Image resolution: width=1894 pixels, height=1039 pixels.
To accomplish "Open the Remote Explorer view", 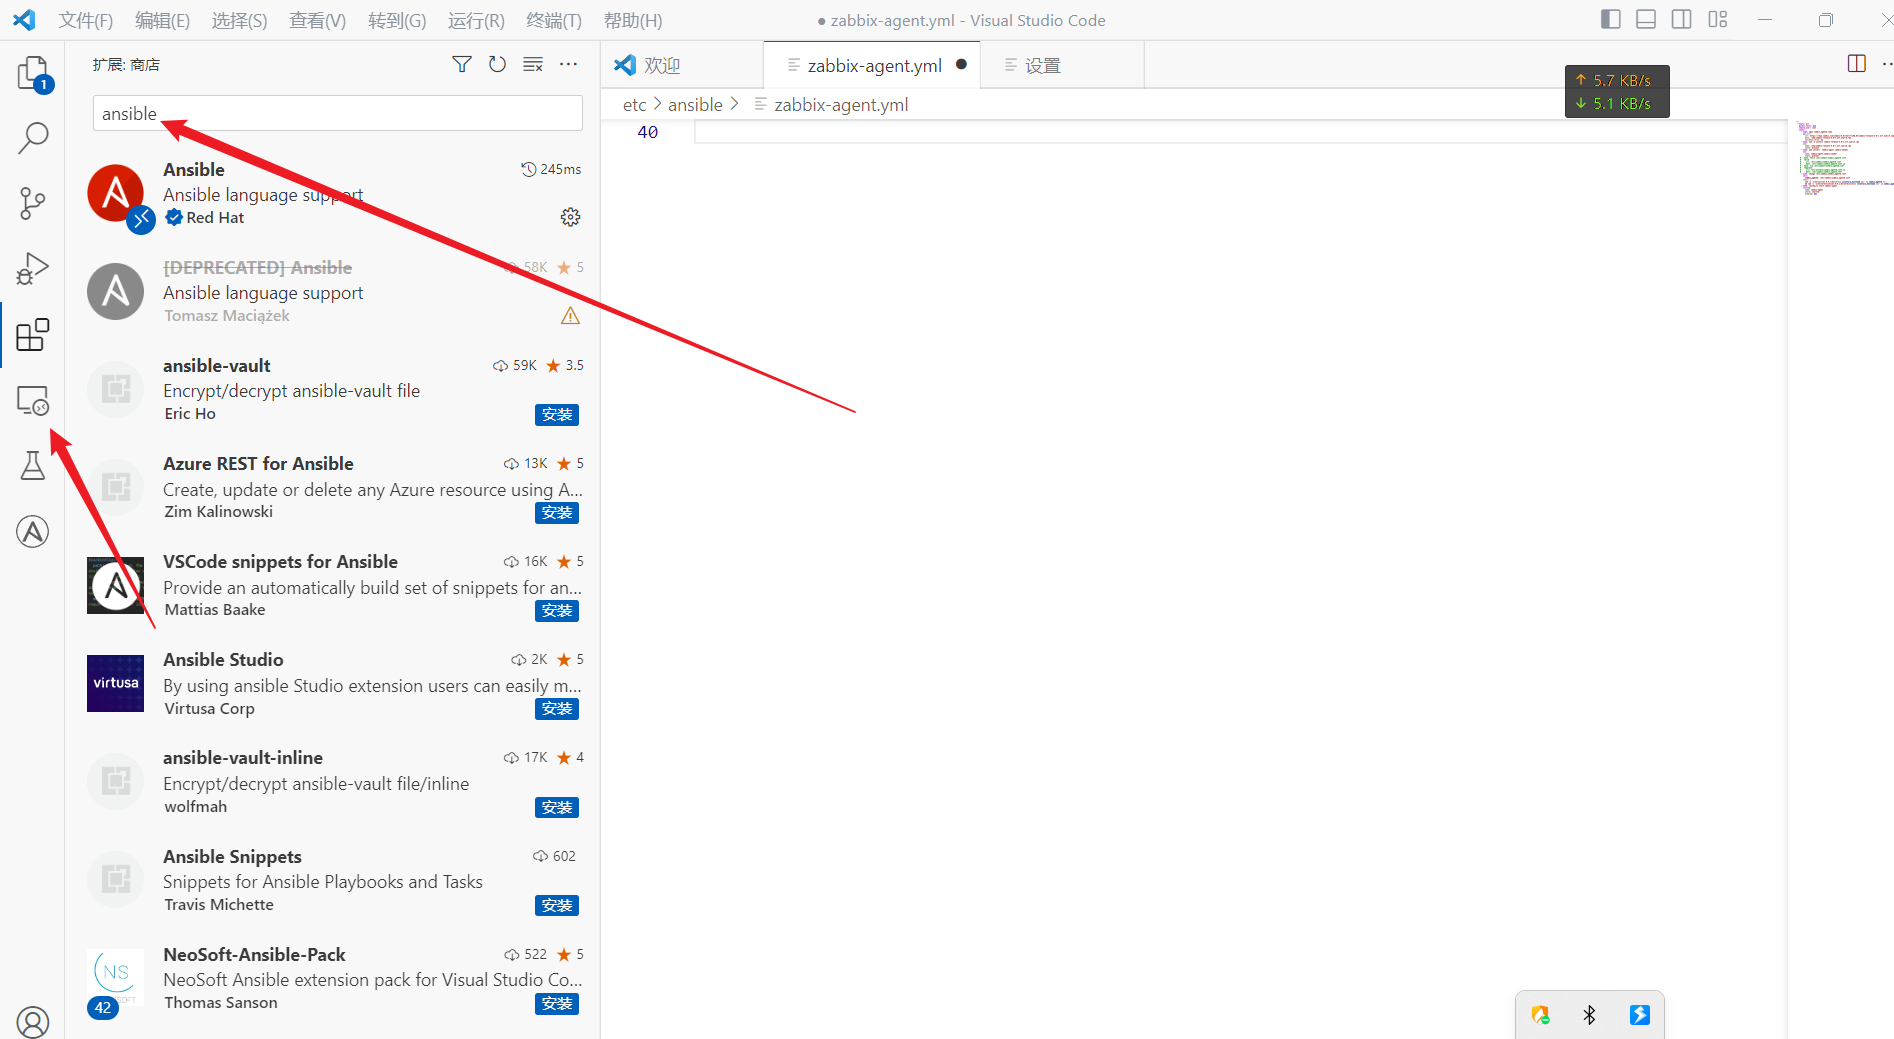I will (x=33, y=401).
